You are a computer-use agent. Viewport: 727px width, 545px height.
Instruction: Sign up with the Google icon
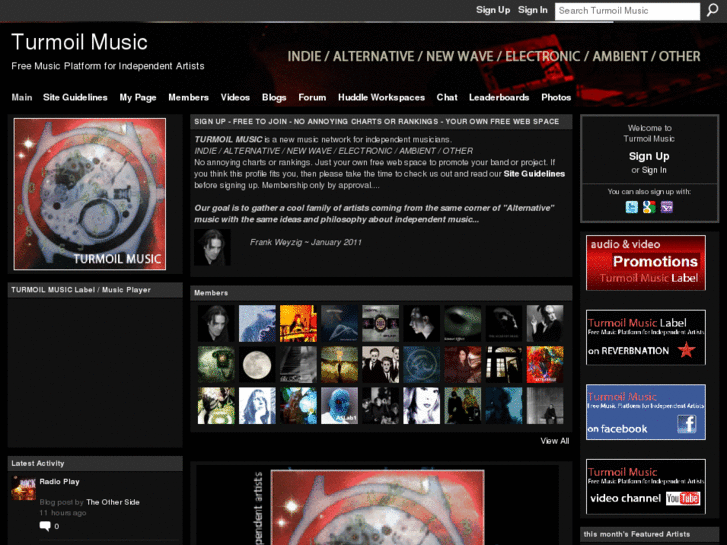pos(649,207)
